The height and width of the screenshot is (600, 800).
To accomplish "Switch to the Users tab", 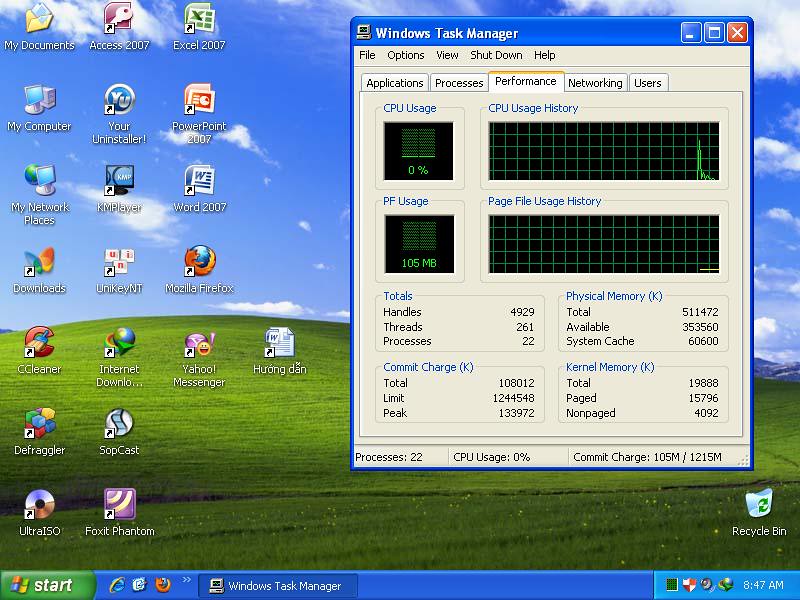I will coord(647,83).
